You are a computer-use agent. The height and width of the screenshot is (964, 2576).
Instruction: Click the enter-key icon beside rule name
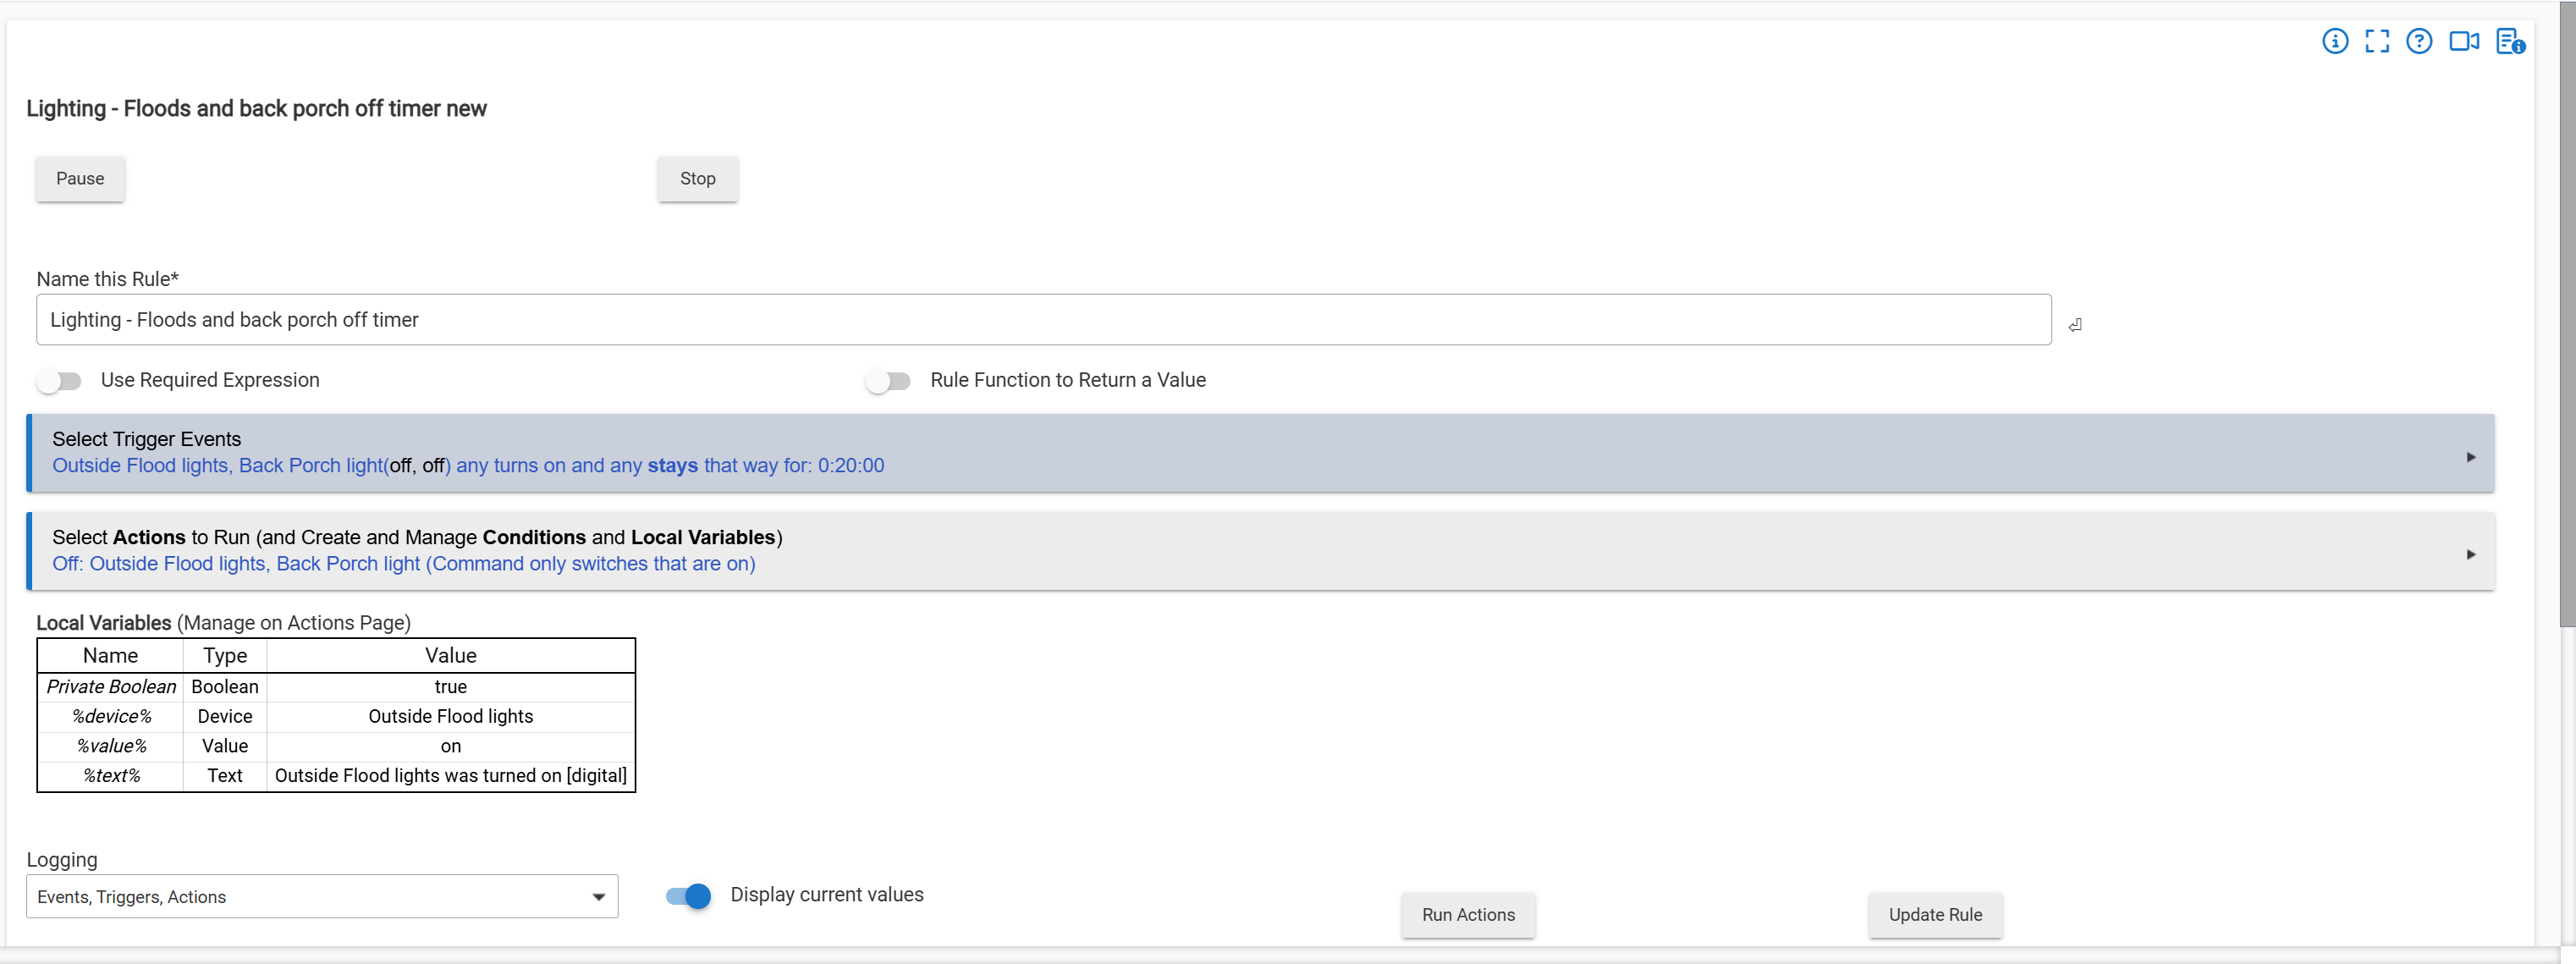click(x=2075, y=324)
